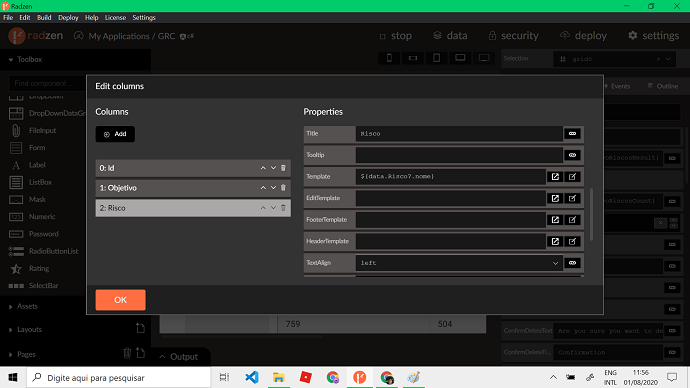Viewport: 690px width, 388px height.
Task: Click EditTemplate edit pencil icon
Action: [573, 198]
